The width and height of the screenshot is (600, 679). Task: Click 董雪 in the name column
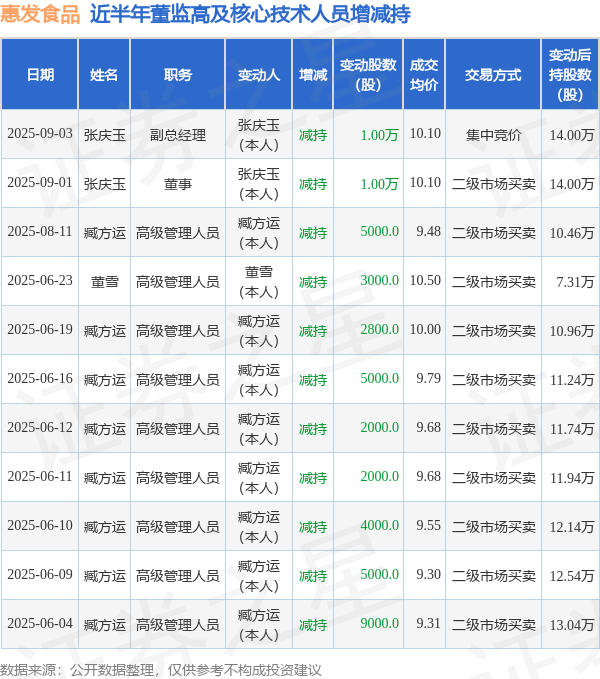[104, 282]
